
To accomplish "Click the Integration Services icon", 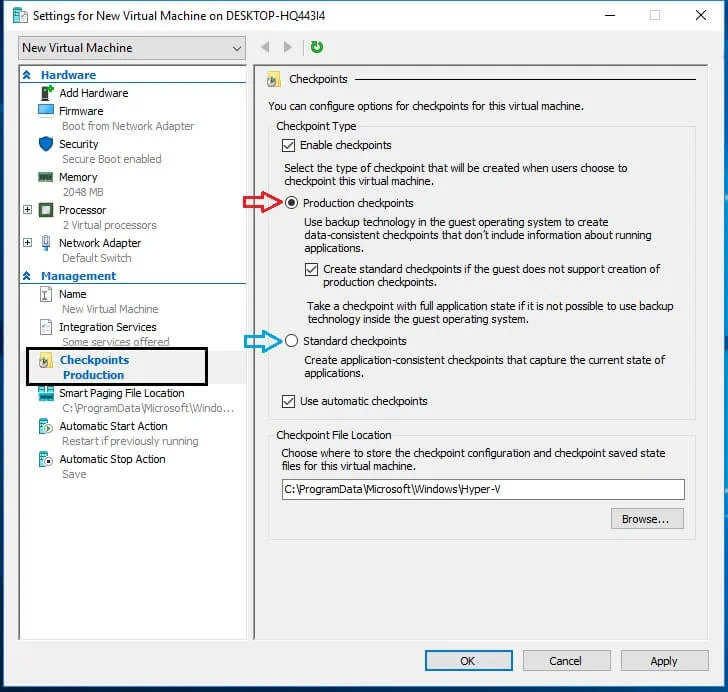I will click(45, 327).
